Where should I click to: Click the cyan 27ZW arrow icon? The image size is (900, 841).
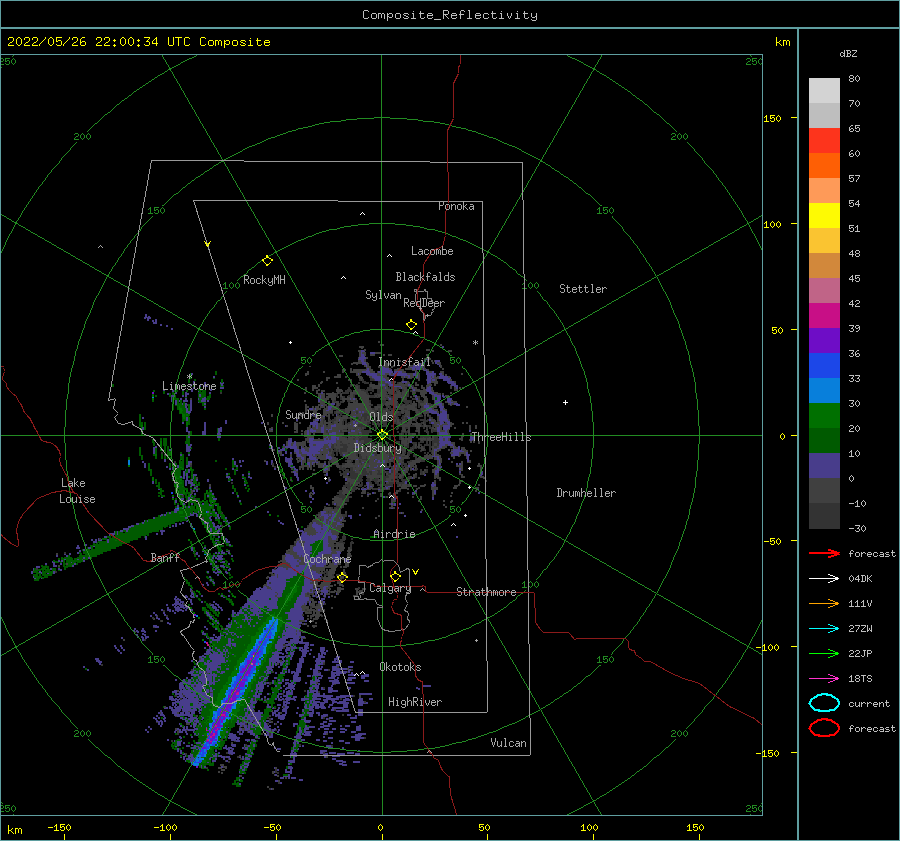(824, 629)
